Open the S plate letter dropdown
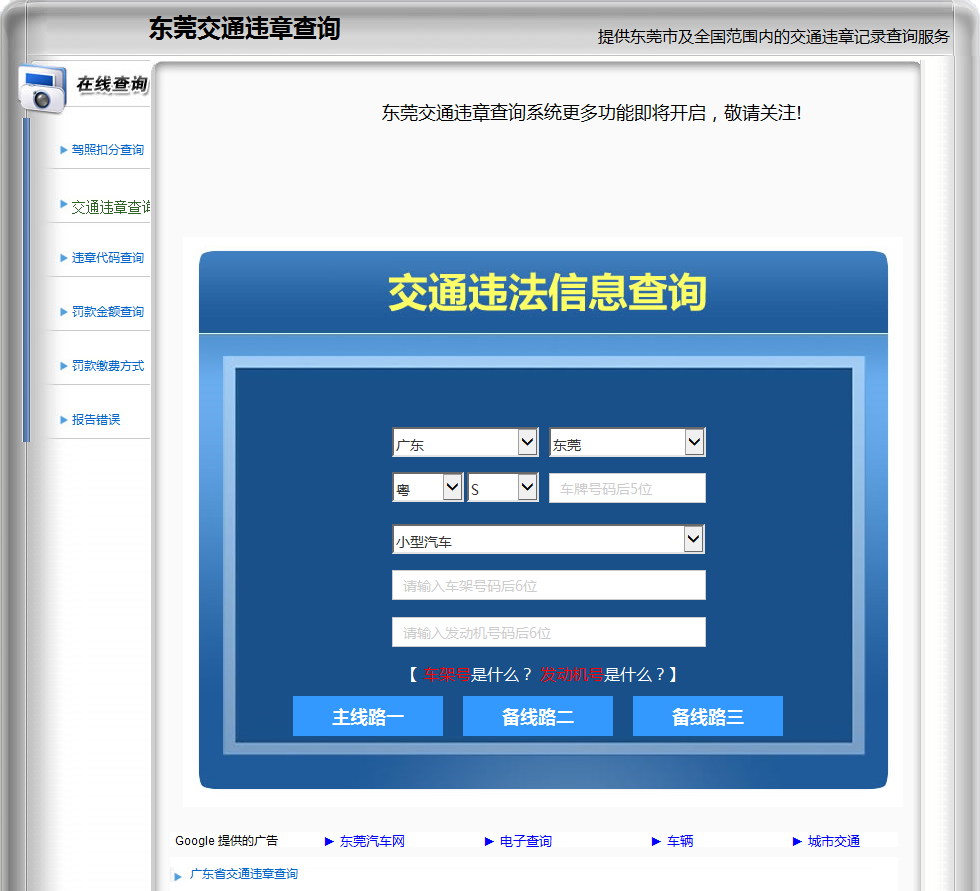 (x=502, y=487)
